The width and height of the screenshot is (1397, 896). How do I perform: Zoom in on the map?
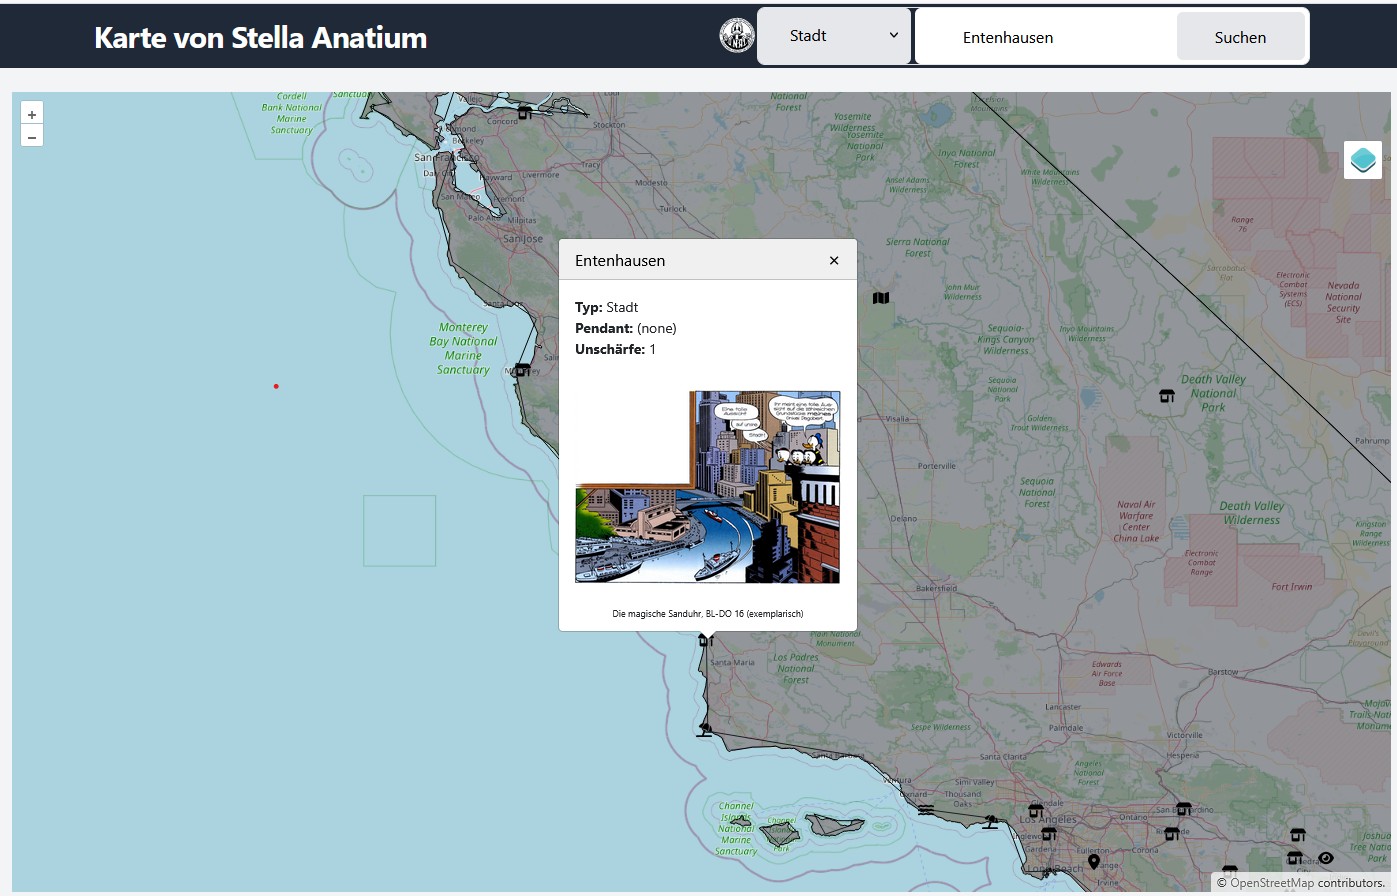coord(32,115)
